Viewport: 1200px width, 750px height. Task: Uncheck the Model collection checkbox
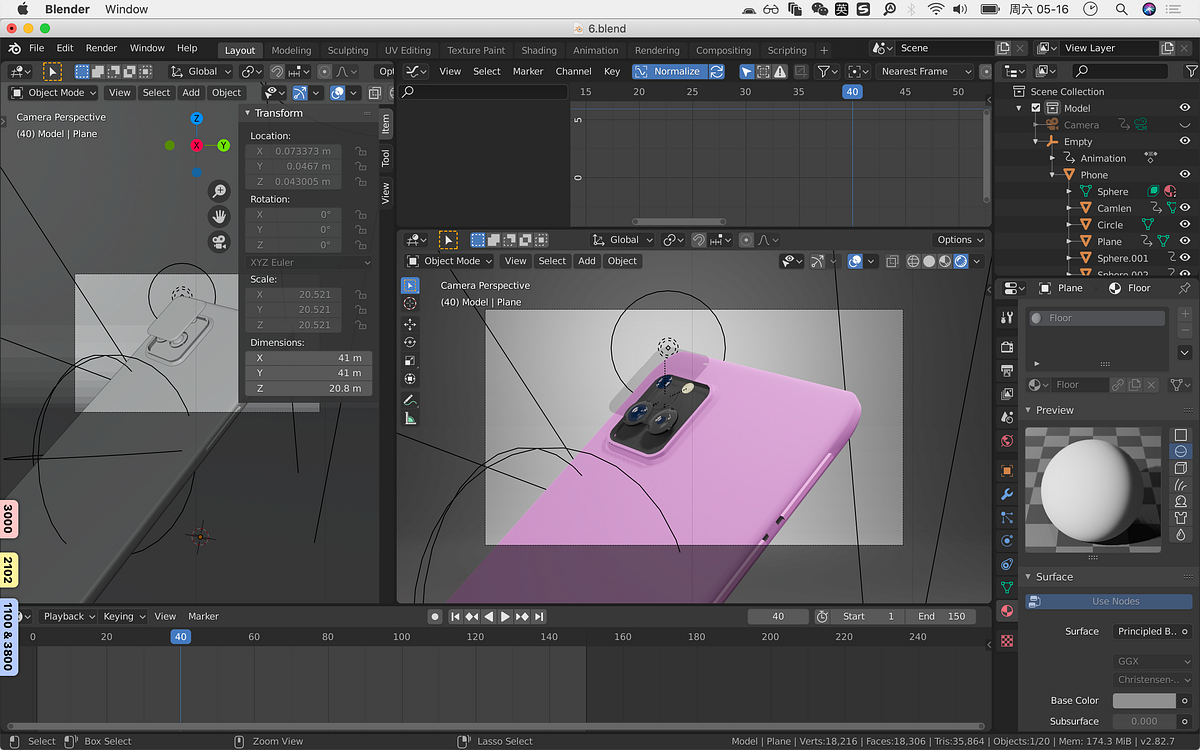[x=1036, y=108]
